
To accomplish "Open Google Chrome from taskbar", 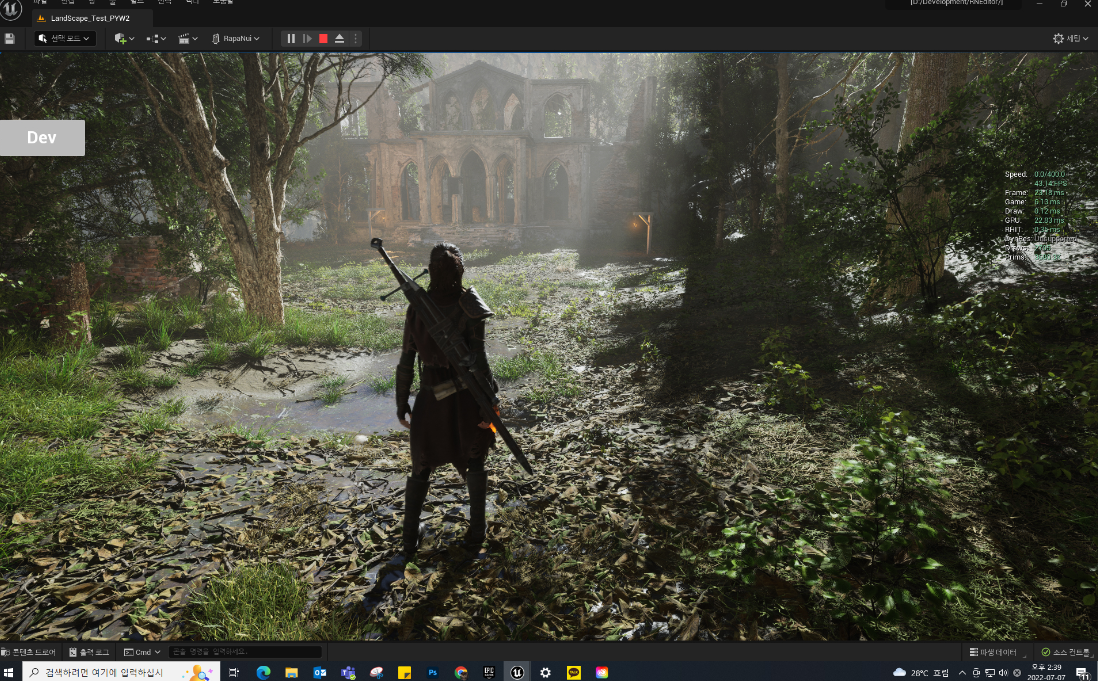I will click(461, 672).
